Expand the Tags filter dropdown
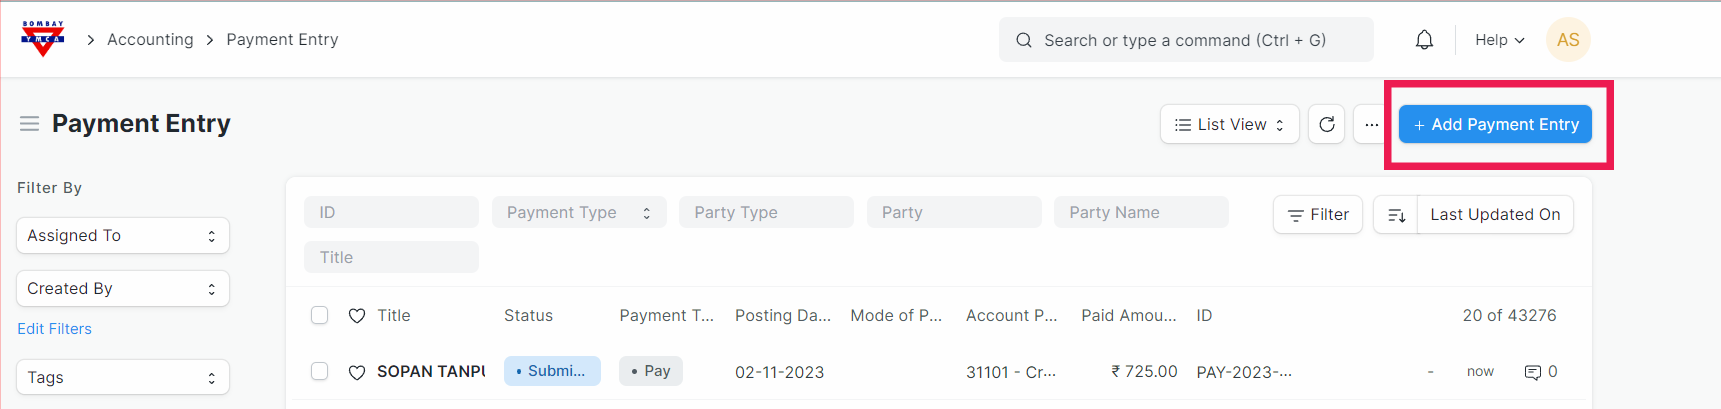This screenshot has height=409, width=1721. [x=123, y=378]
